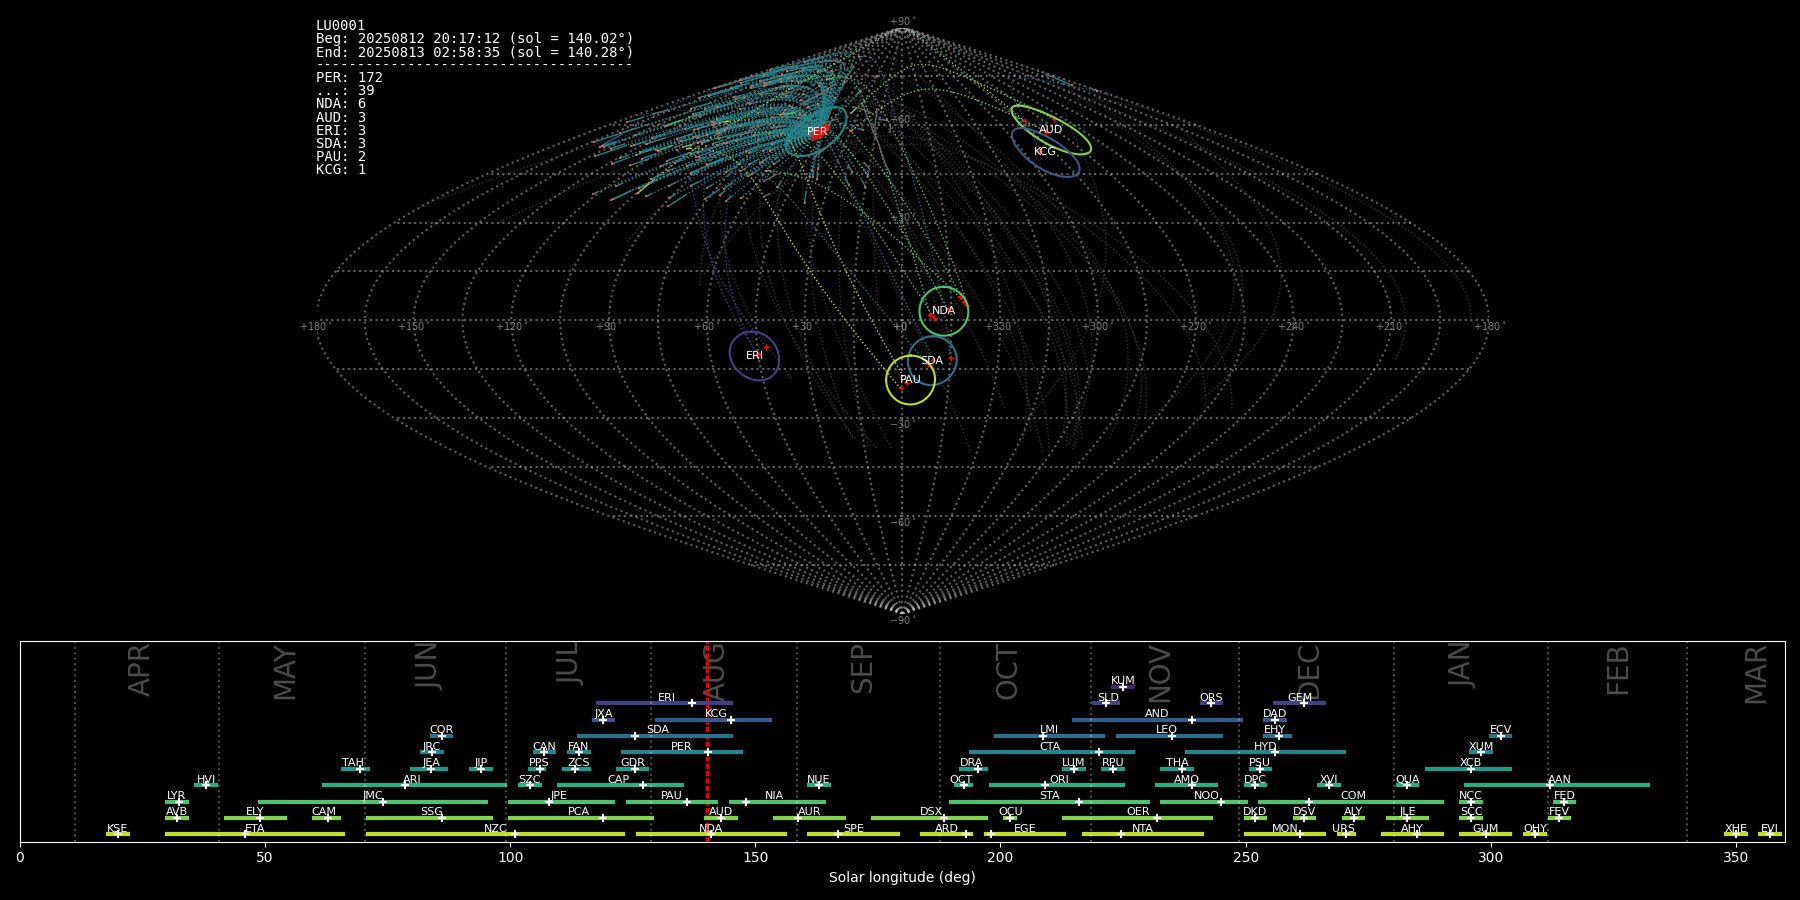Click the QUA shower label in timeline
Viewport: 1800px width, 900px height.
[1408, 780]
